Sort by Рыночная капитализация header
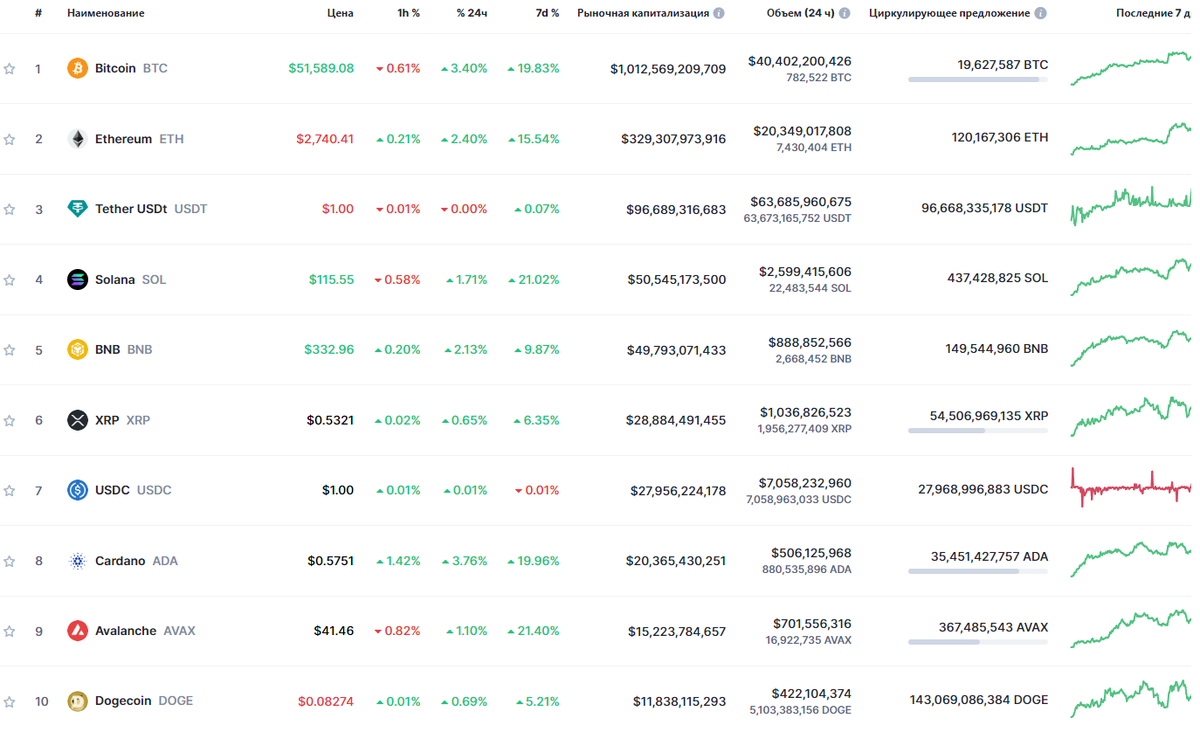This screenshot has height=732, width=1200. click(x=643, y=13)
